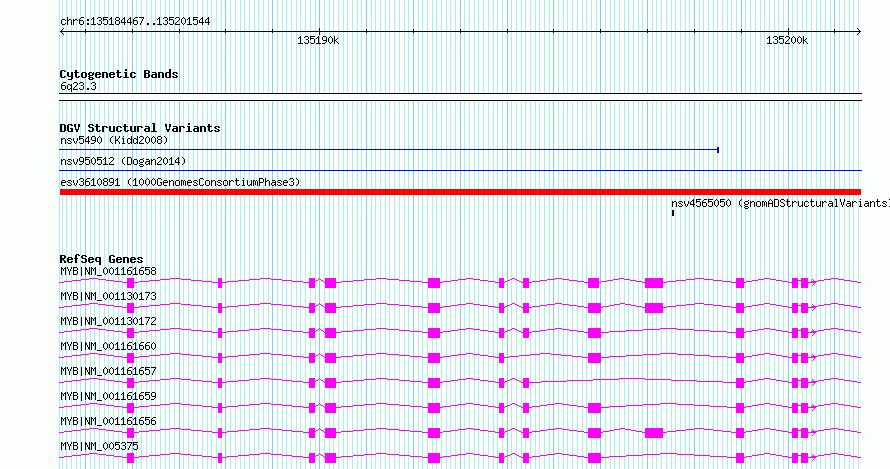Image resolution: width=890 pixels, height=469 pixels.
Task: Click the right arrowhead of the ruler
Action: tap(859, 32)
